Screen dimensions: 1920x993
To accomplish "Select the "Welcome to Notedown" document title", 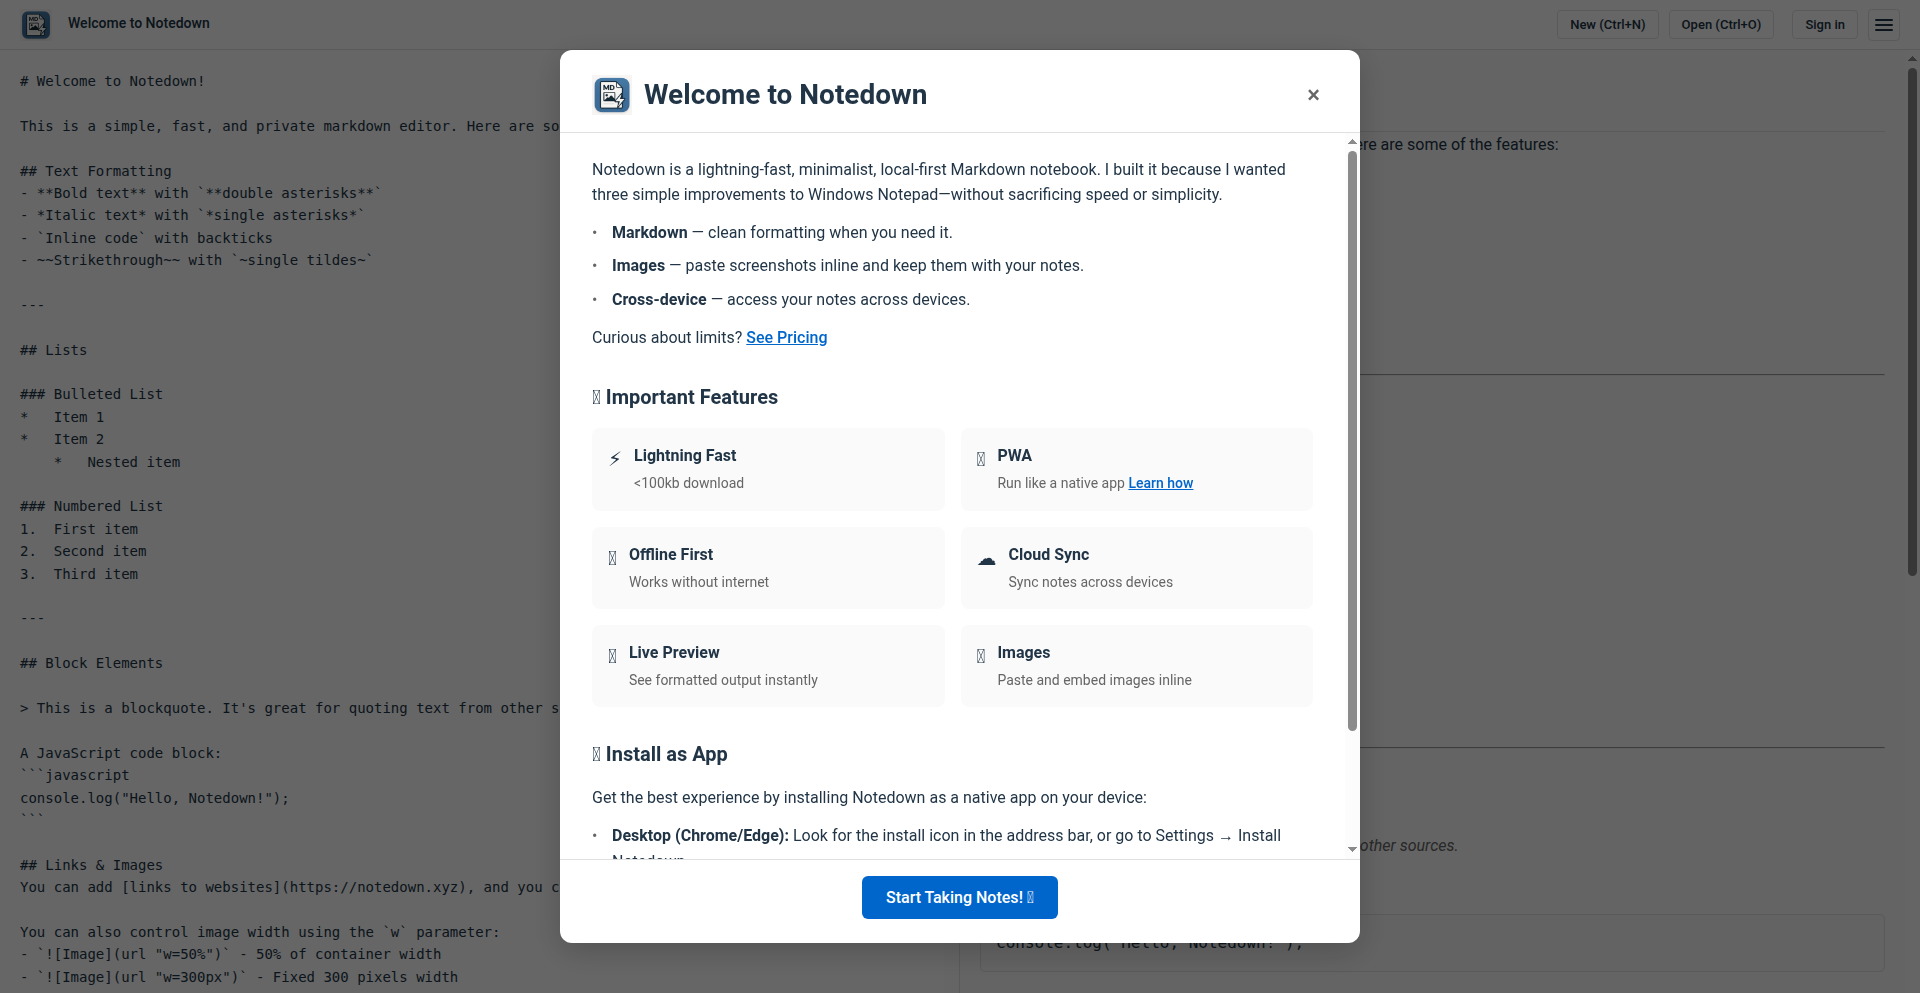I will click(138, 23).
